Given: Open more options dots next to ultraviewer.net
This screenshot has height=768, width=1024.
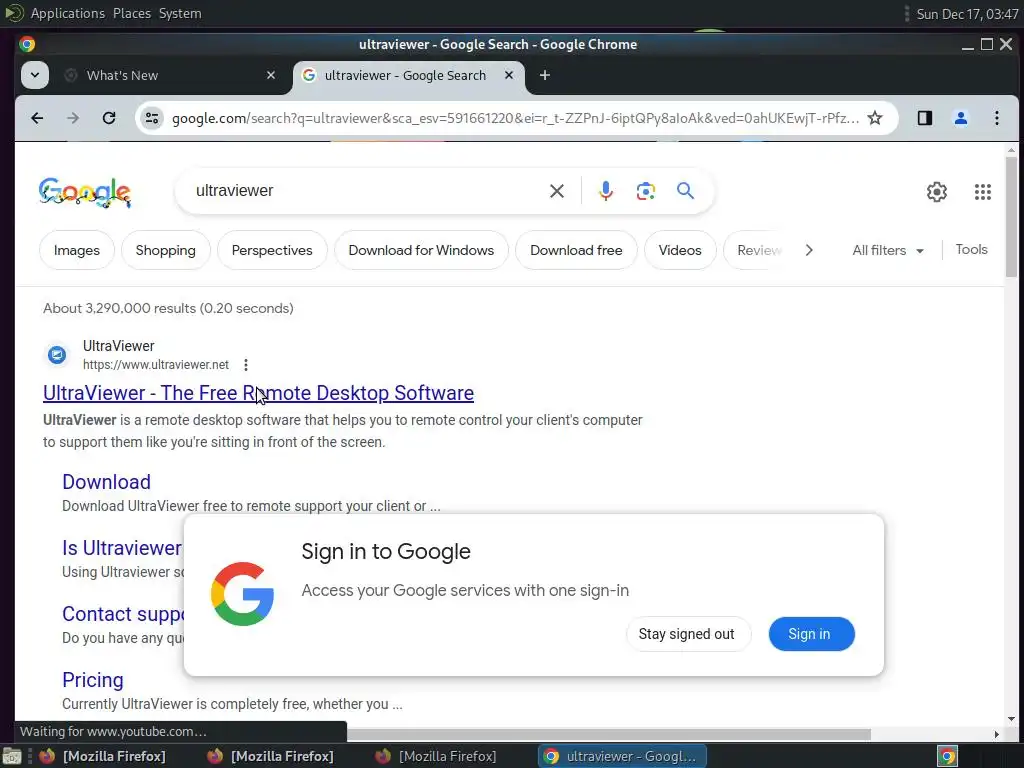Looking at the screenshot, I should pyautogui.click(x=246, y=365).
